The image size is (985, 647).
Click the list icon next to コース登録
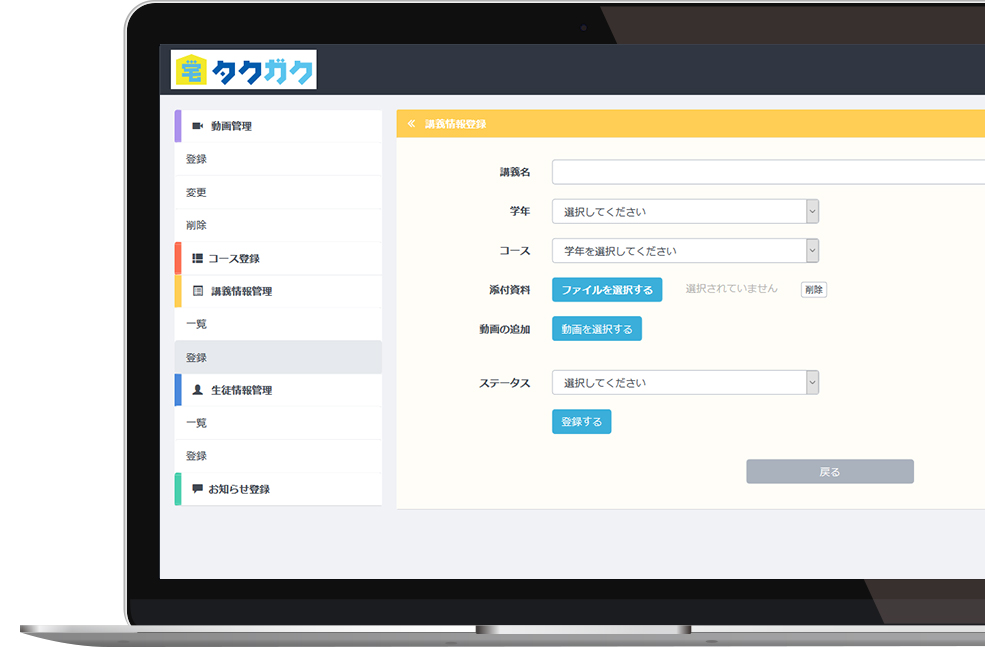tap(197, 258)
